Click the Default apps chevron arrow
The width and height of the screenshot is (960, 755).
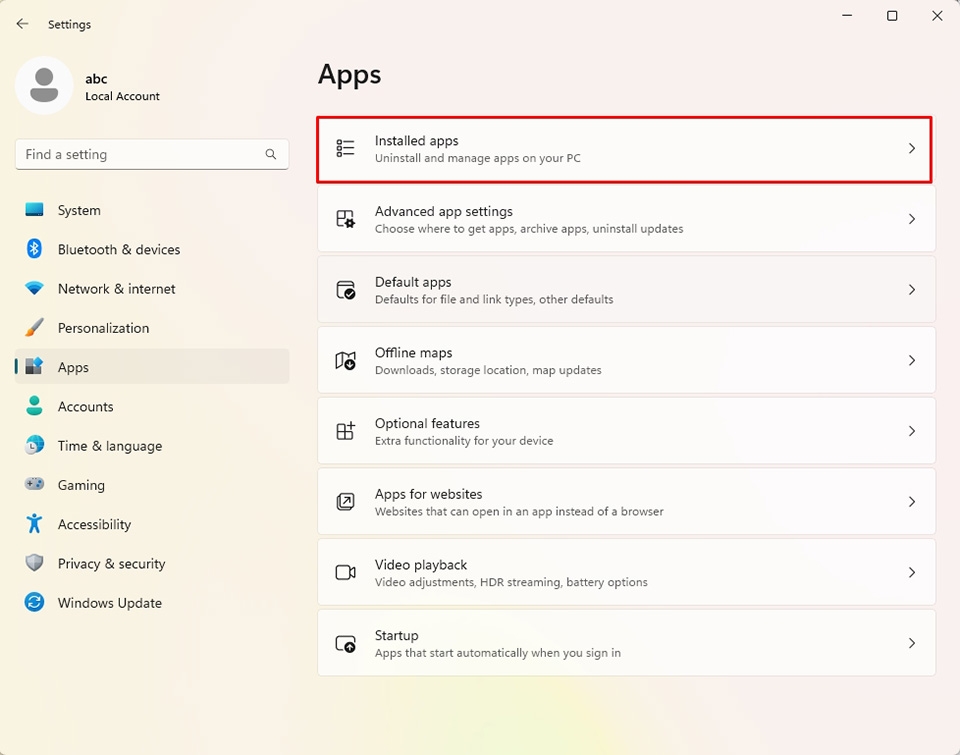click(x=912, y=290)
